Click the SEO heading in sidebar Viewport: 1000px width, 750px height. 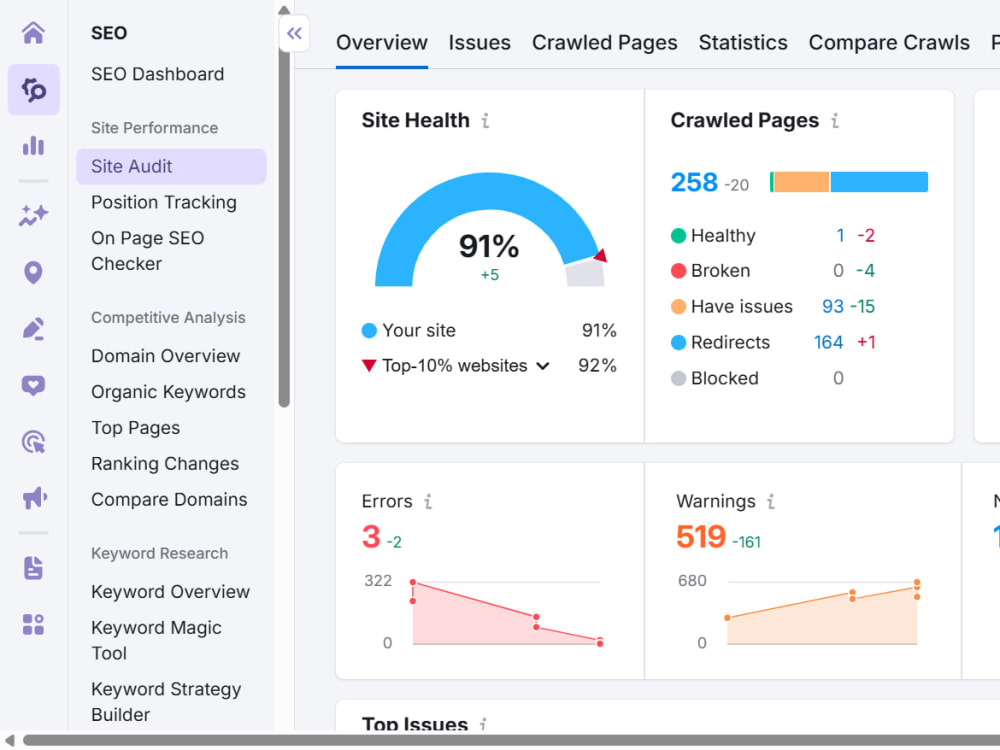(x=109, y=33)
